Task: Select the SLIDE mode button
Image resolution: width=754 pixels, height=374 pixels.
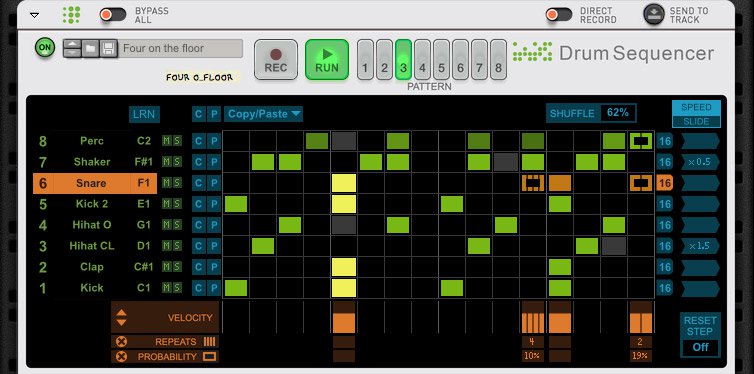Action: (696, 122)
